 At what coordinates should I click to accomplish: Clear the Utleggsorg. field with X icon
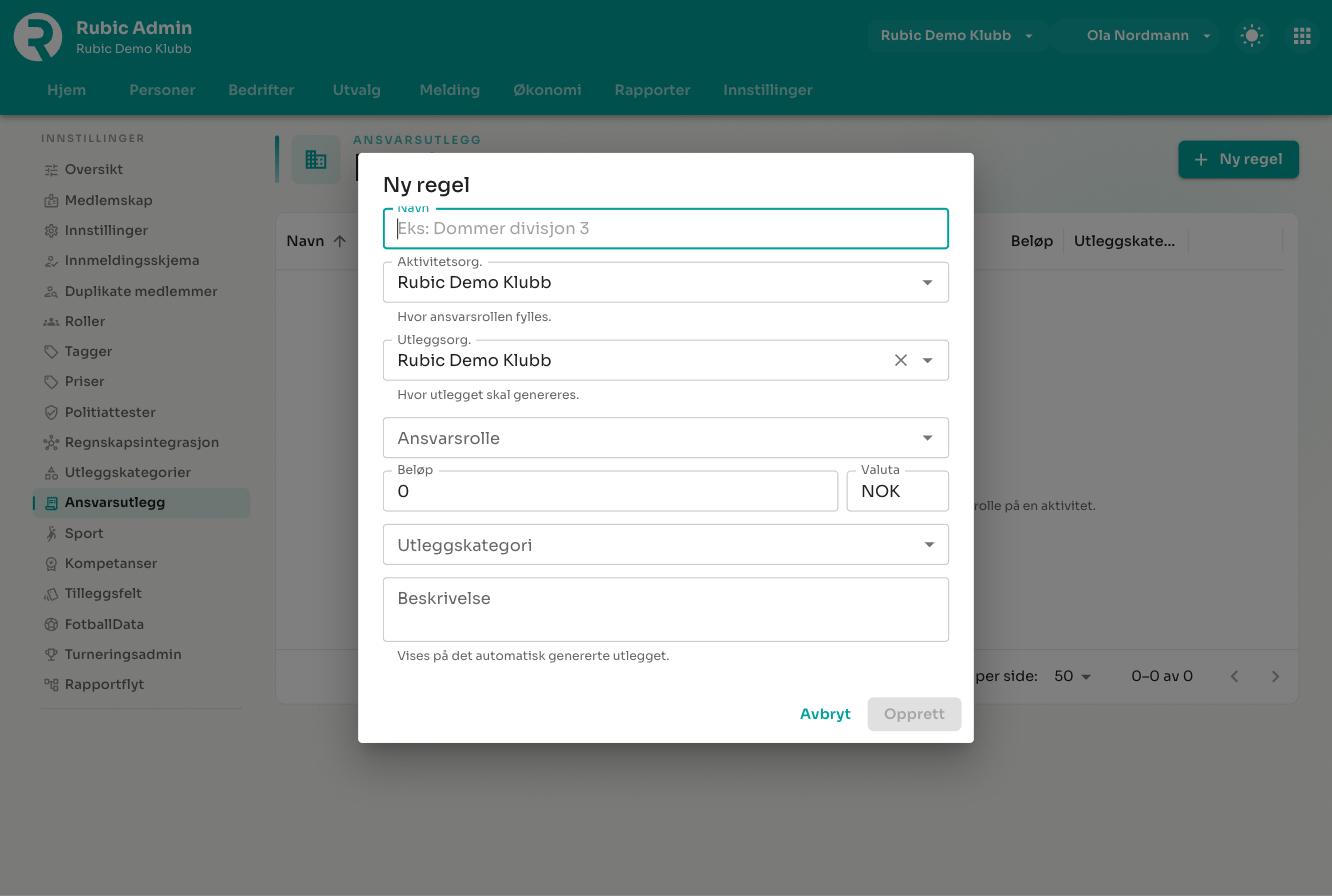tap(900, 360)
